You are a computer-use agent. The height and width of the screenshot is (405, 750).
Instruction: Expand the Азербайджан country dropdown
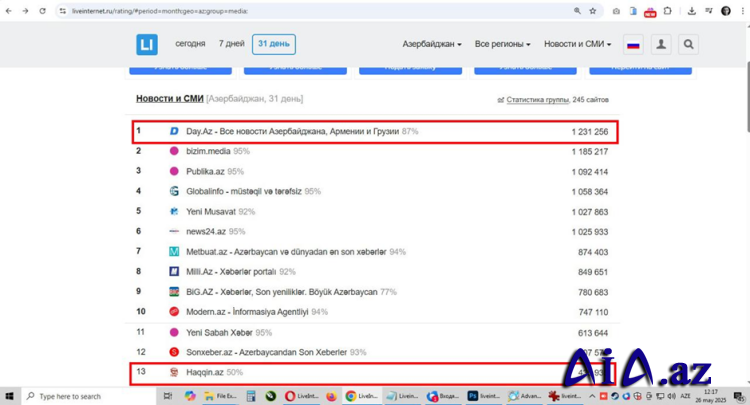coord(432,44)
